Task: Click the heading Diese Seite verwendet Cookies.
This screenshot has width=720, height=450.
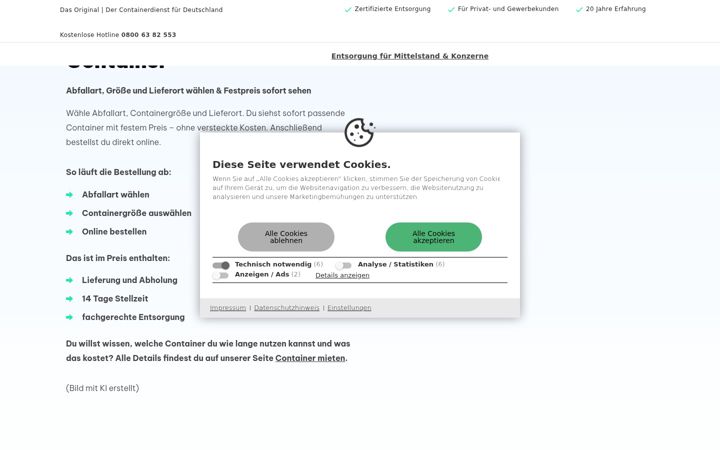Action: click(301, 164)
